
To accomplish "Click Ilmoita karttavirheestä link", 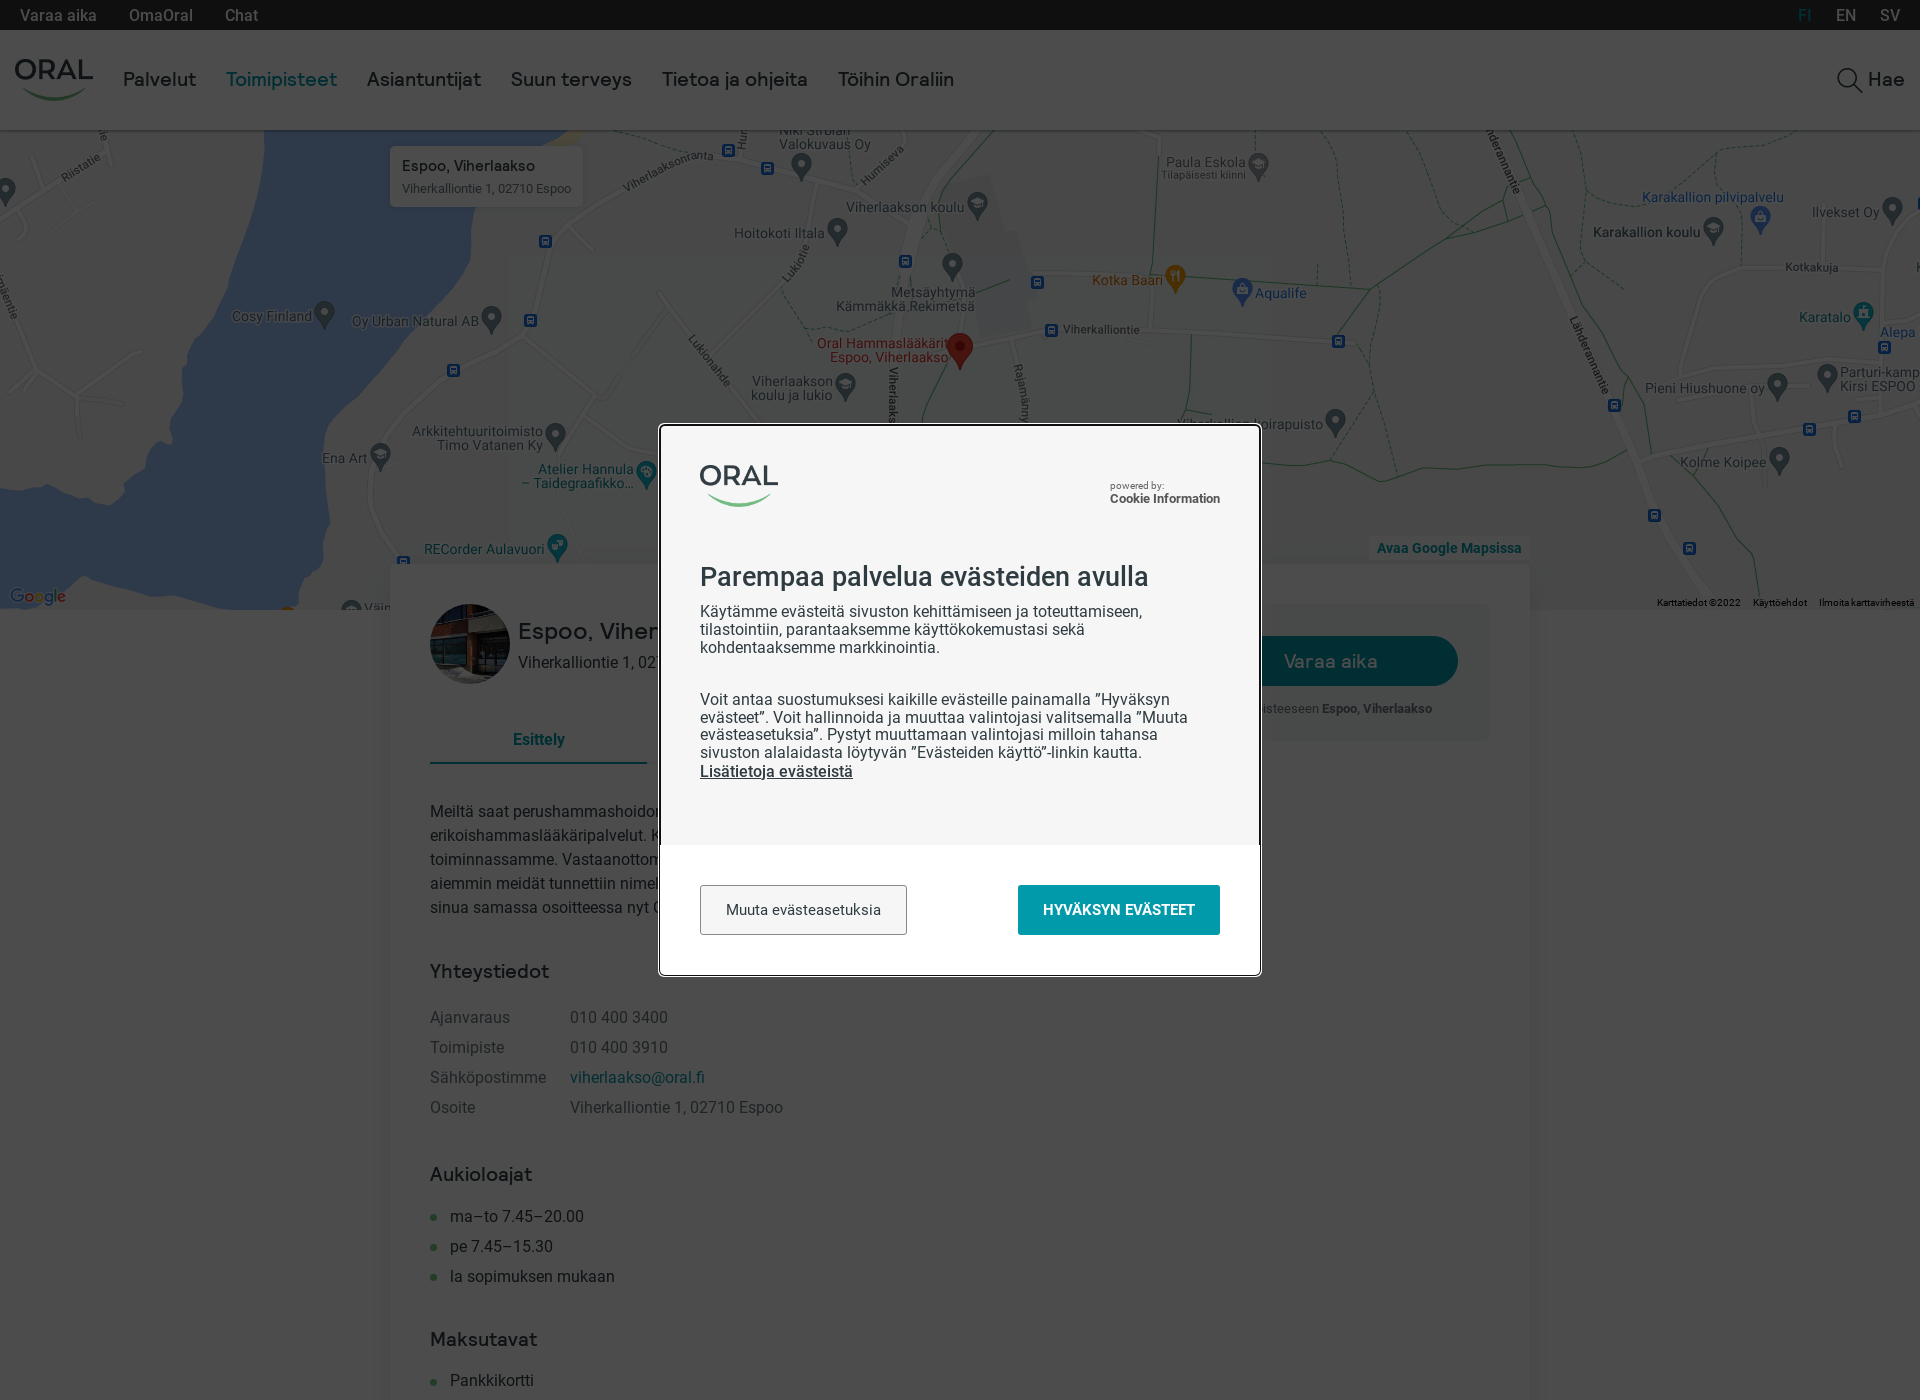I will click(x=1866, y=603).
